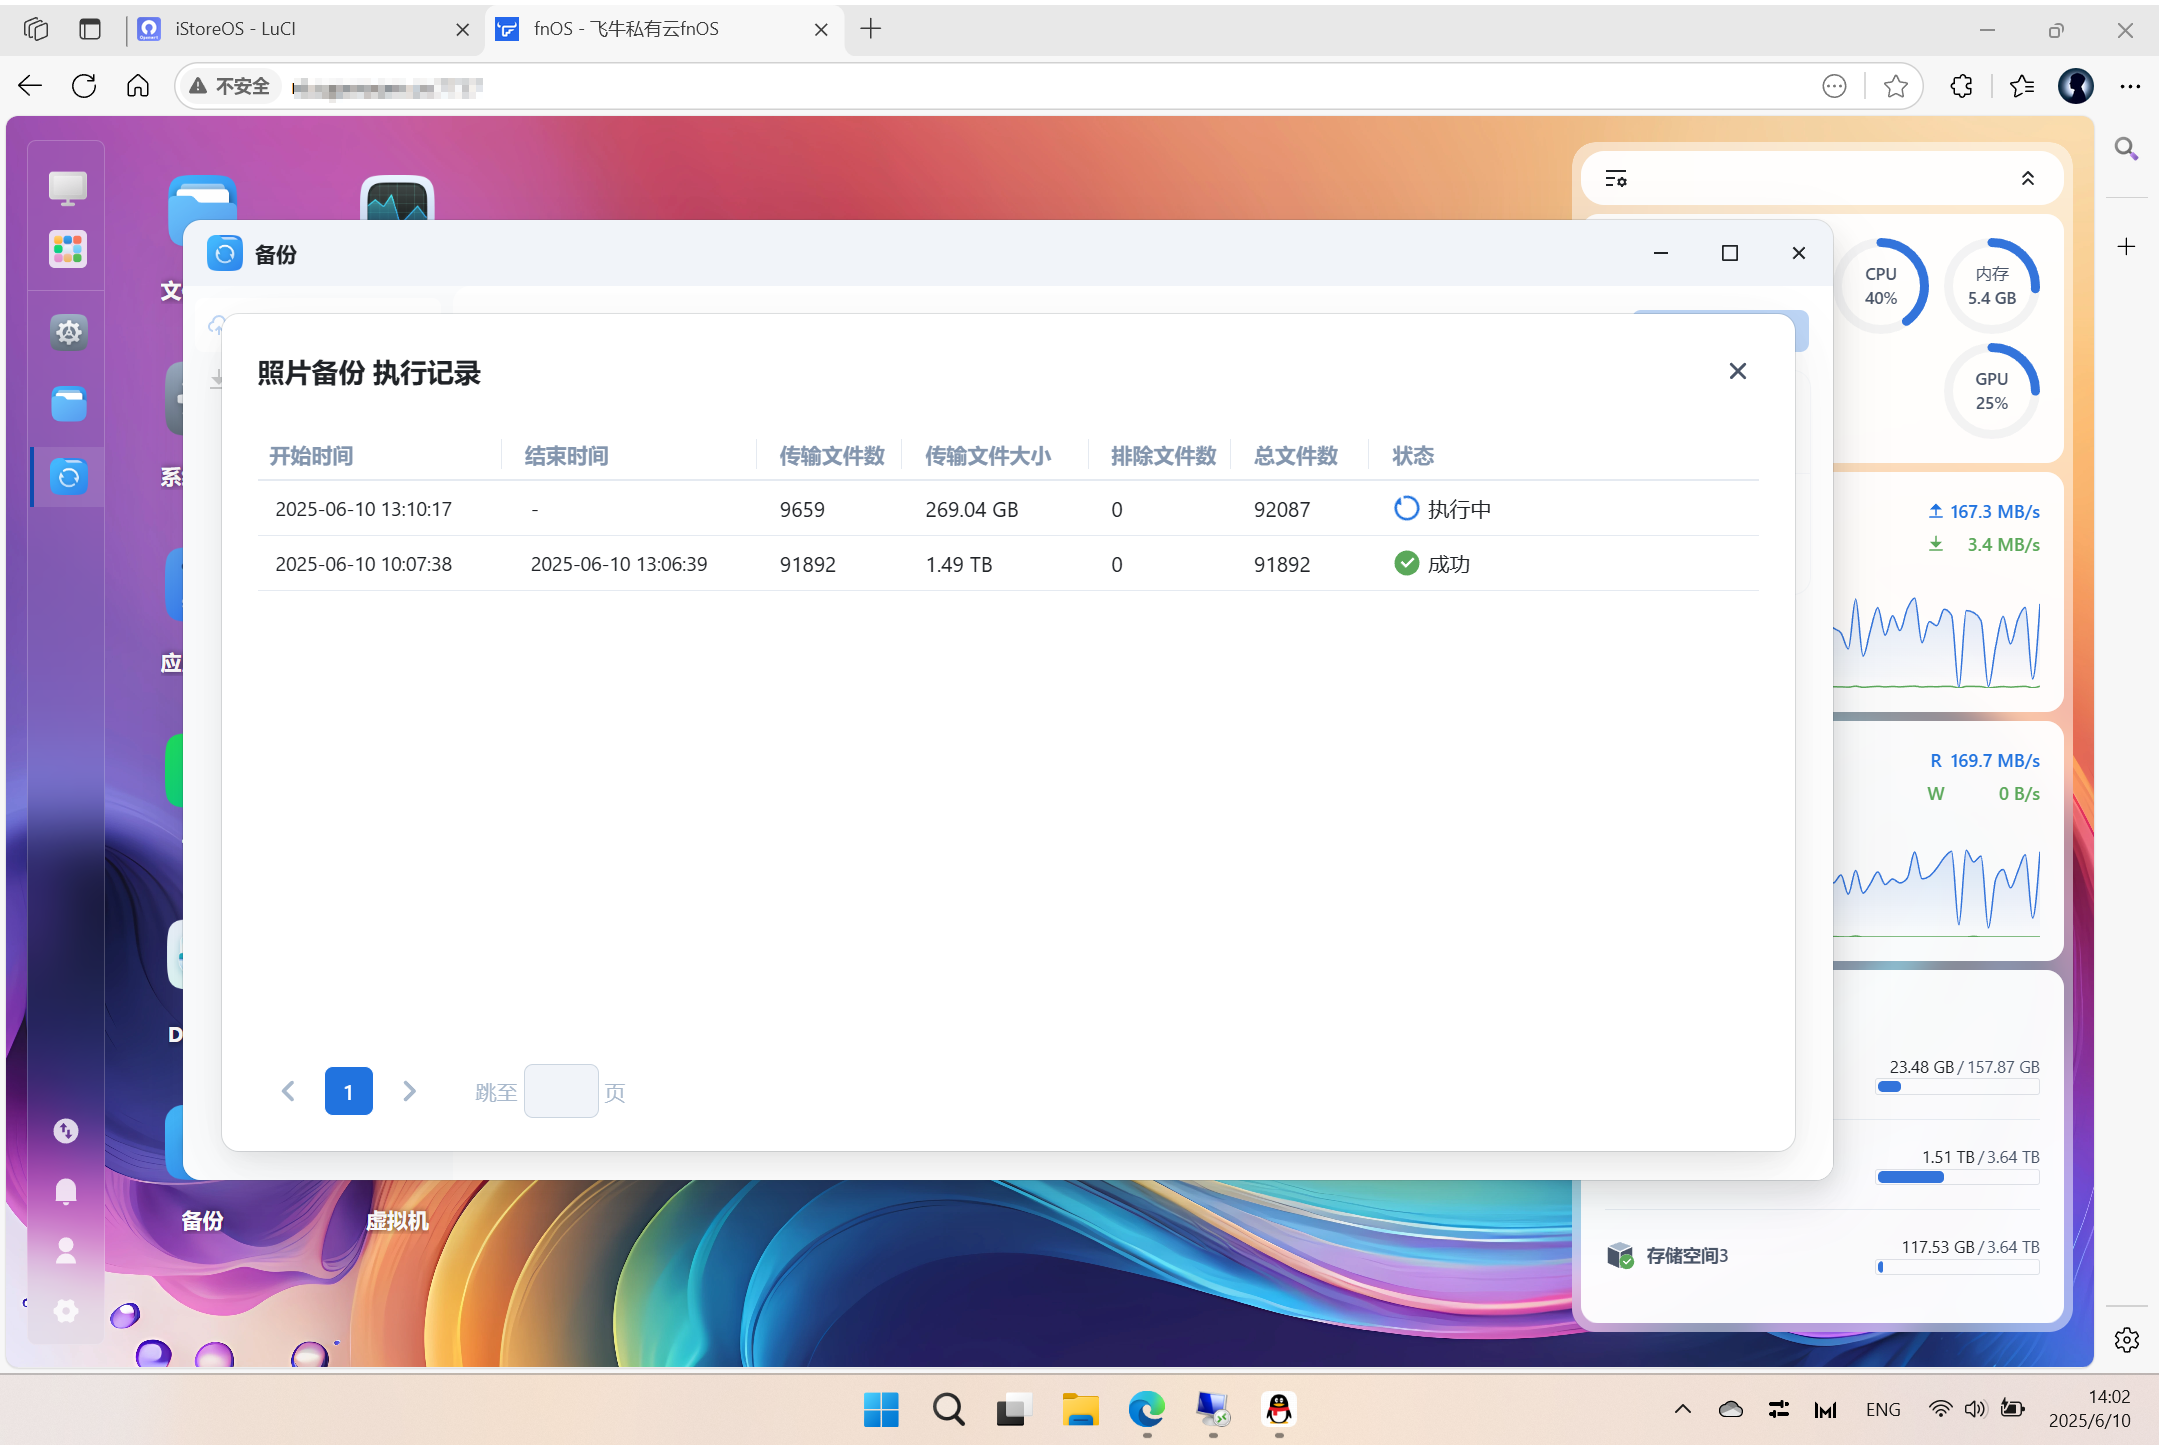Click the 1.49 TB transfer size cell
This screenshot has height=1445, width=2159.
coord(959,564)
